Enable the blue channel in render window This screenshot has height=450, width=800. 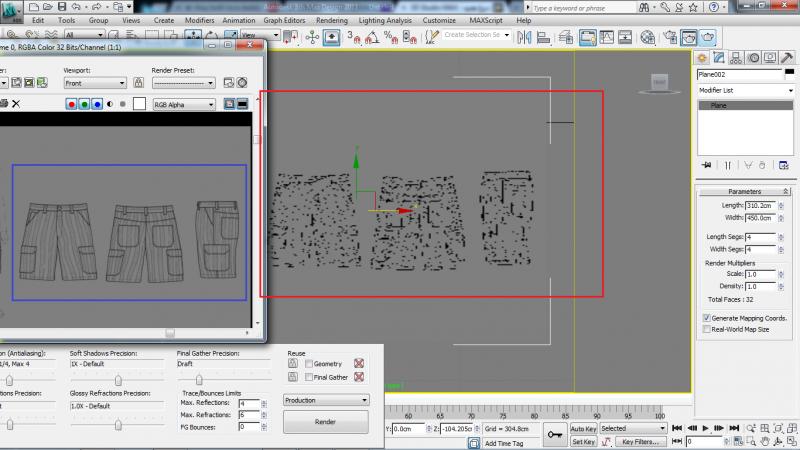[98, 104]
